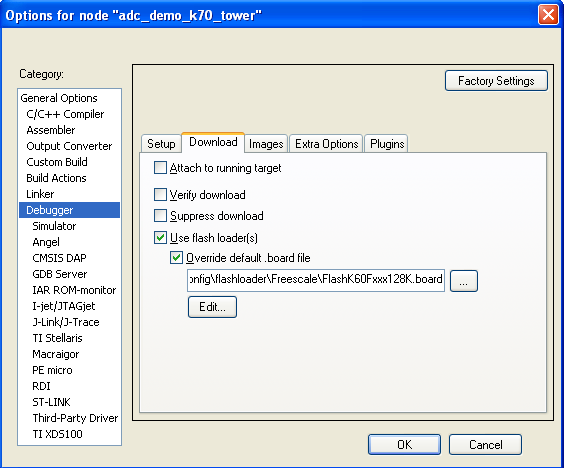Uncheck Use flash loader(s)
The image size is (564, 468).
click(160, 238)
